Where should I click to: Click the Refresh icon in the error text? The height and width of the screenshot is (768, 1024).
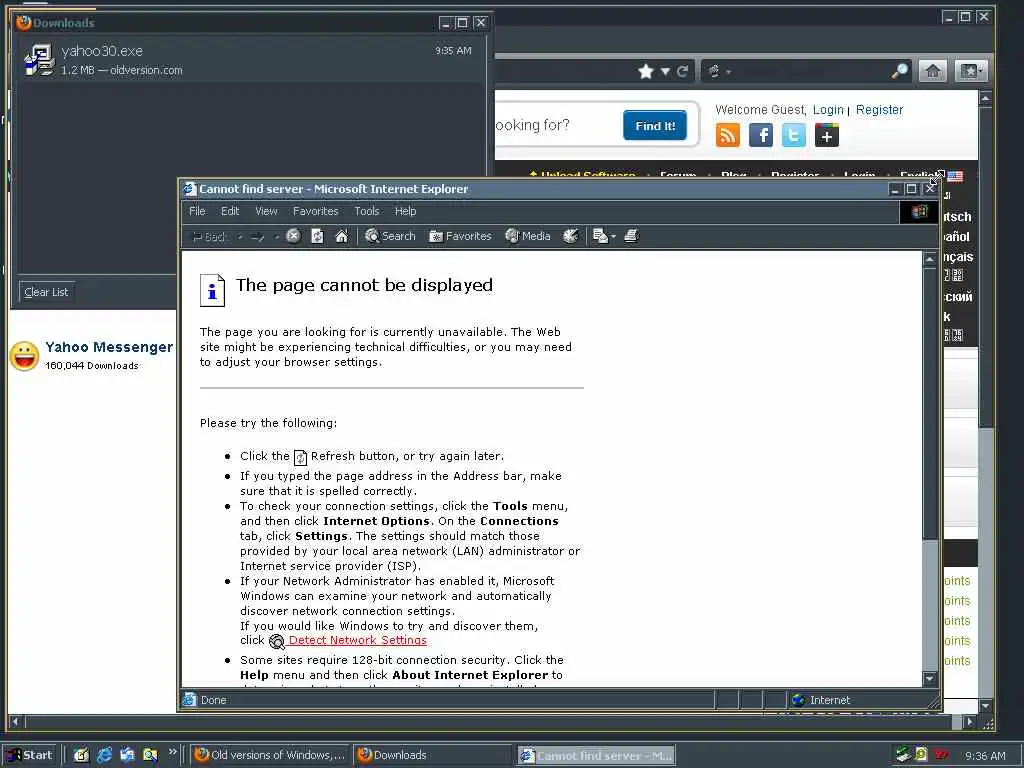click(300, 457)
